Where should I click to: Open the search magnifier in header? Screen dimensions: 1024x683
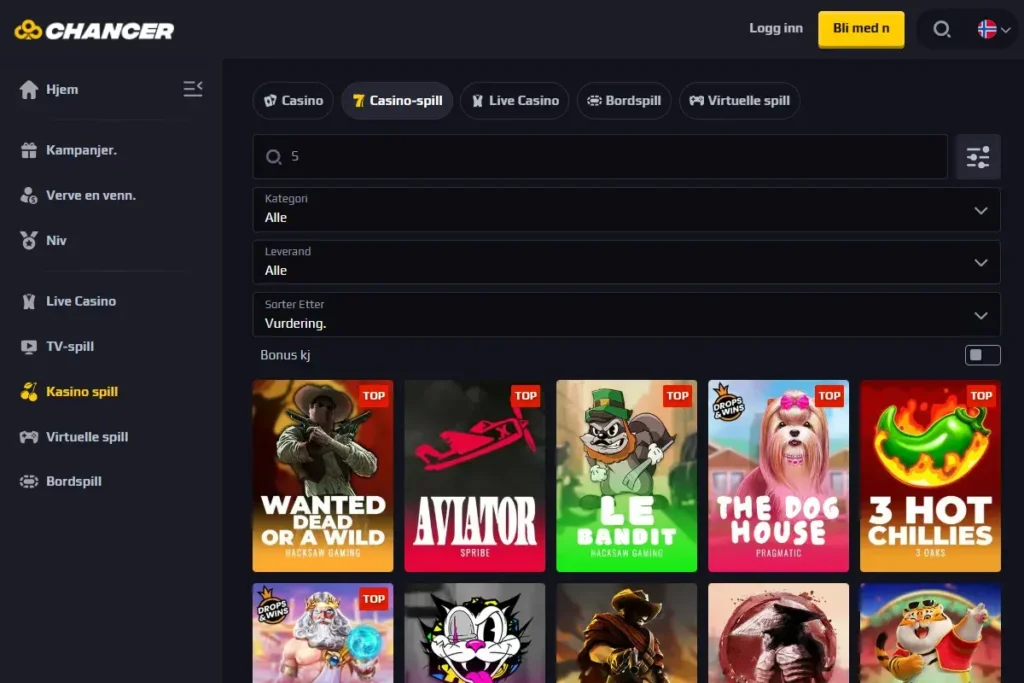[x=941, y=29]
